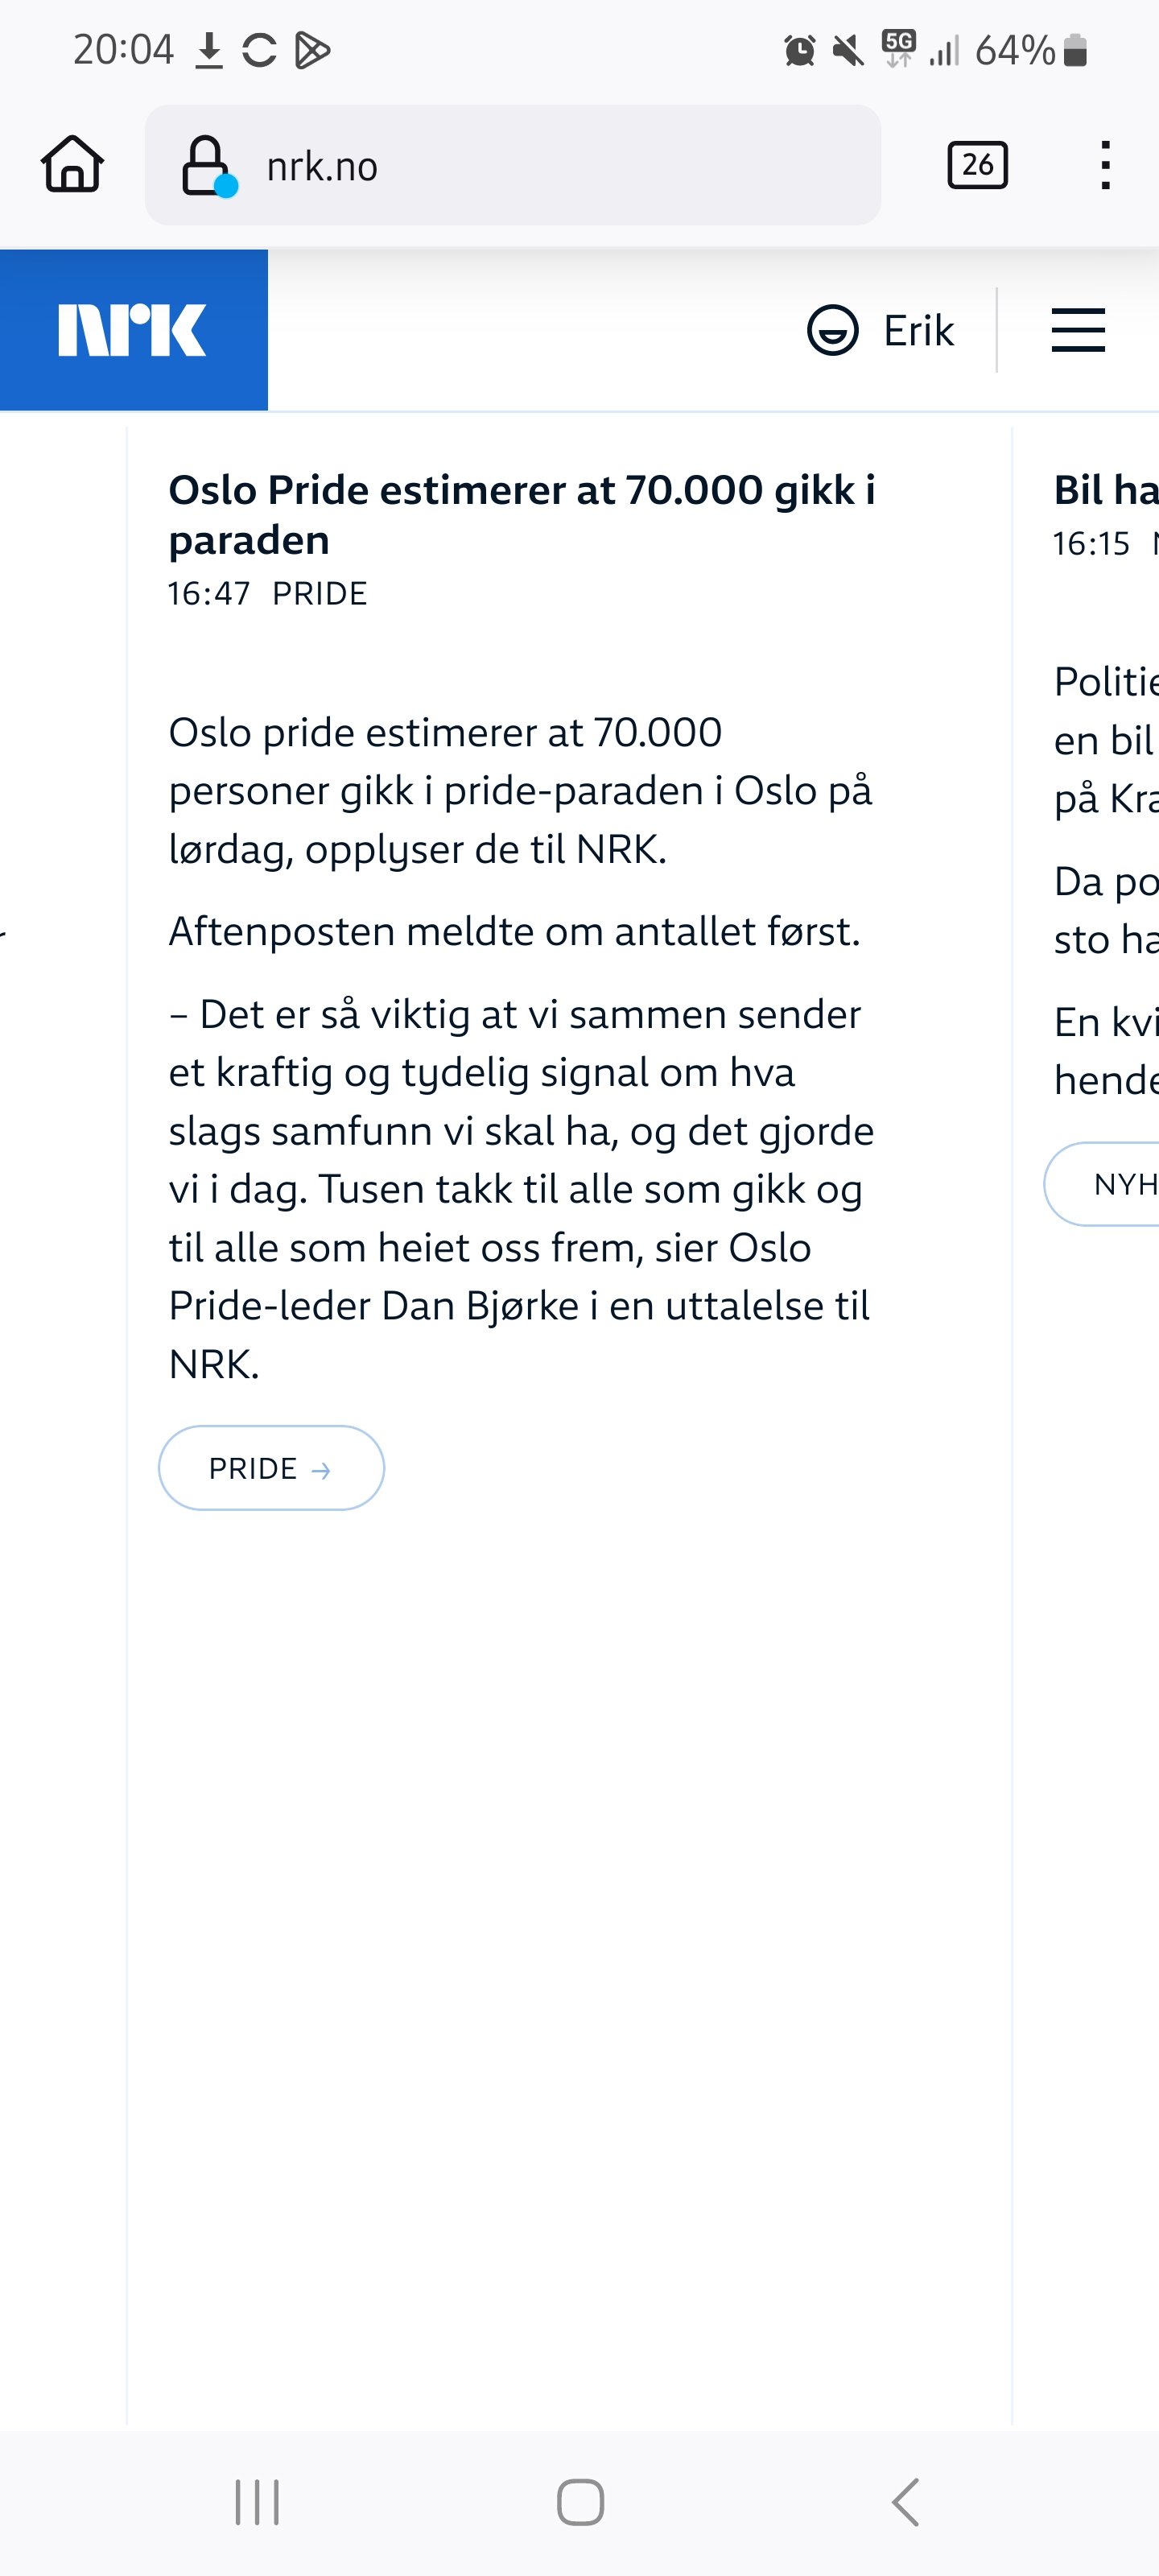Open the NRK hamburger menu

click(1078, 331)
